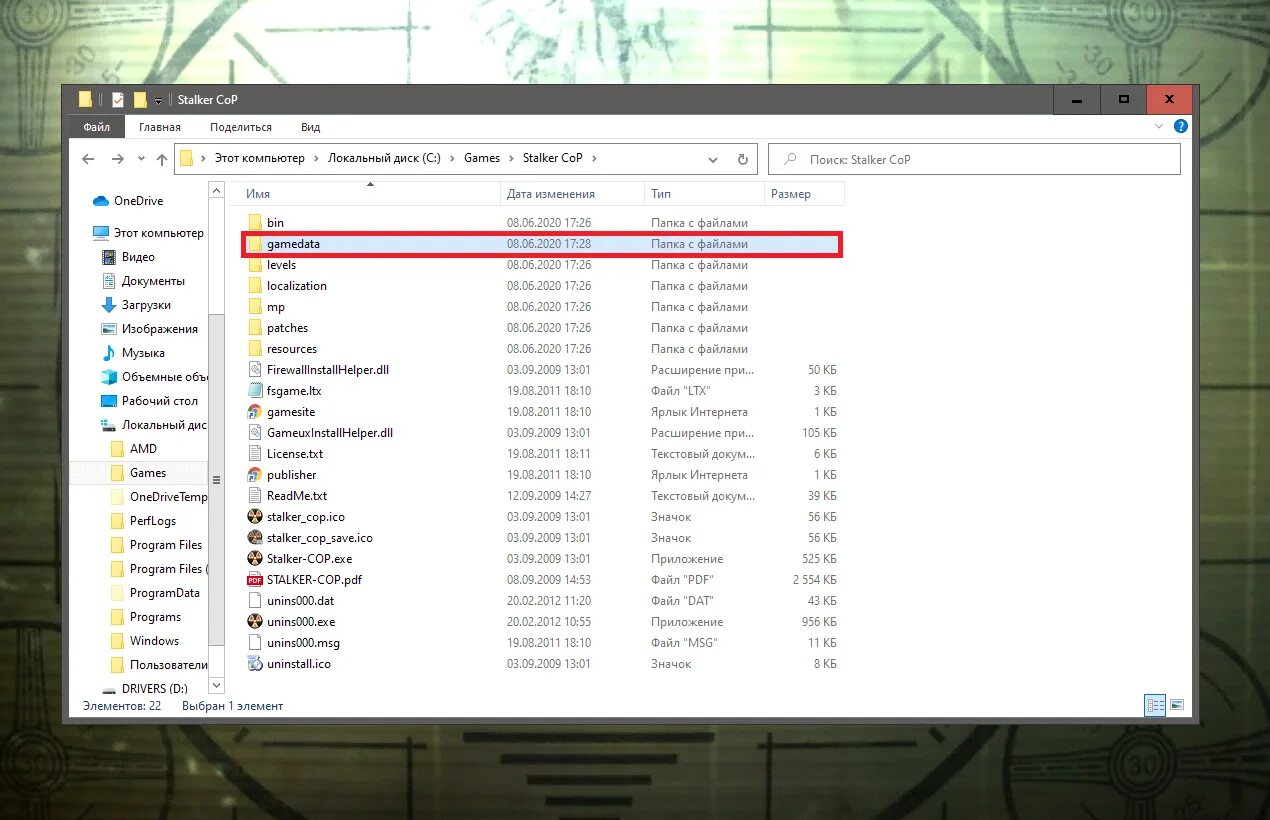The image size is (1270, 820).
Task: Expand the ribbon with the chevron
Action: [x=1160, y=127]
